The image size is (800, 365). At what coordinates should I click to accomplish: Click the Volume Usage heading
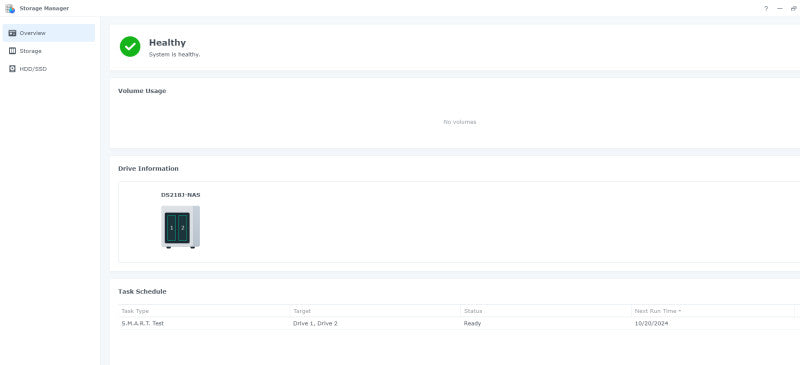click(142, 91)
